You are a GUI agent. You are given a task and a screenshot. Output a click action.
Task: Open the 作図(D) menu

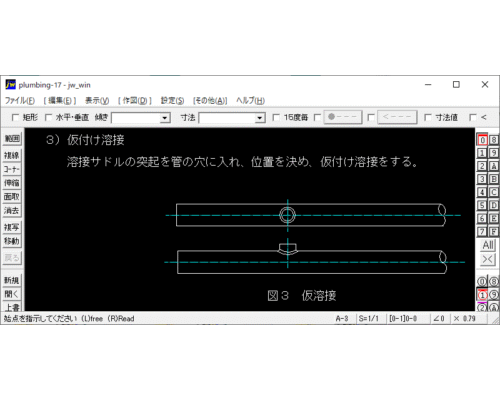coord(135,100)
